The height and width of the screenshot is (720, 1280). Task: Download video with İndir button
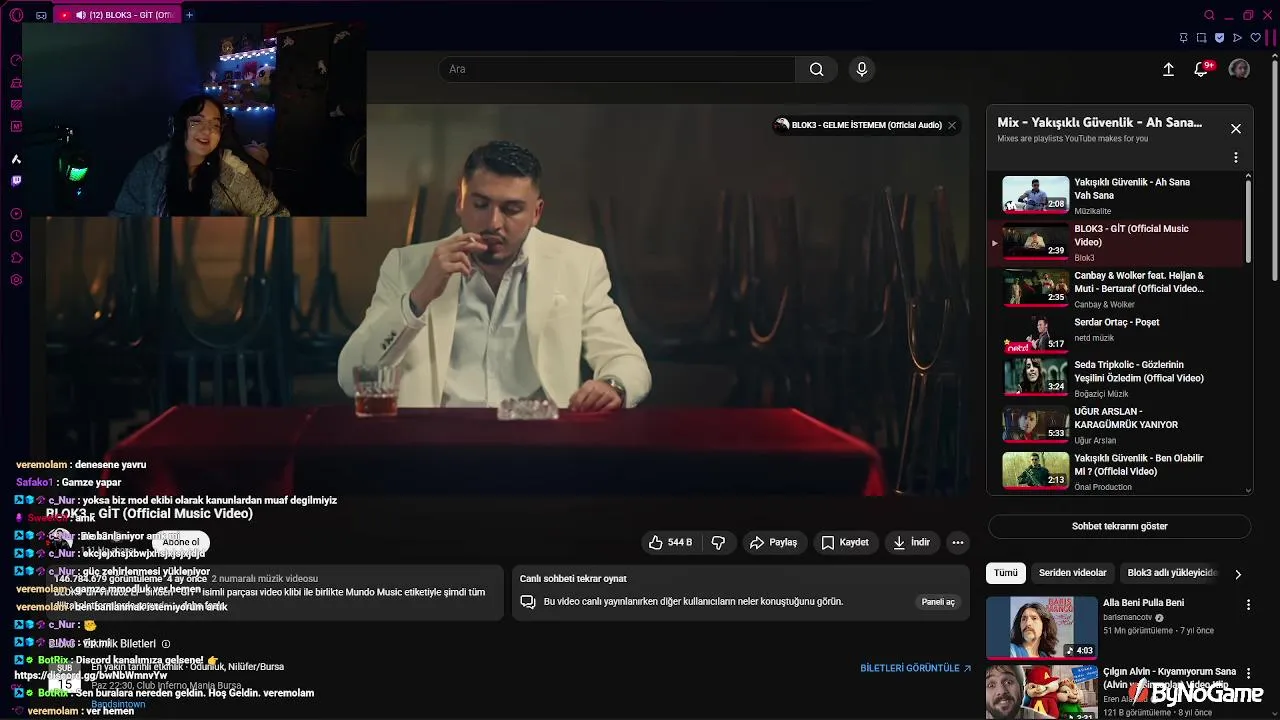tap(911, 542)
